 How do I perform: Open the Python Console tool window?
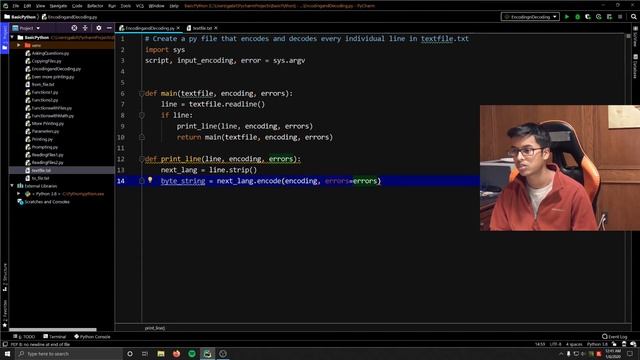click(92, 337)
